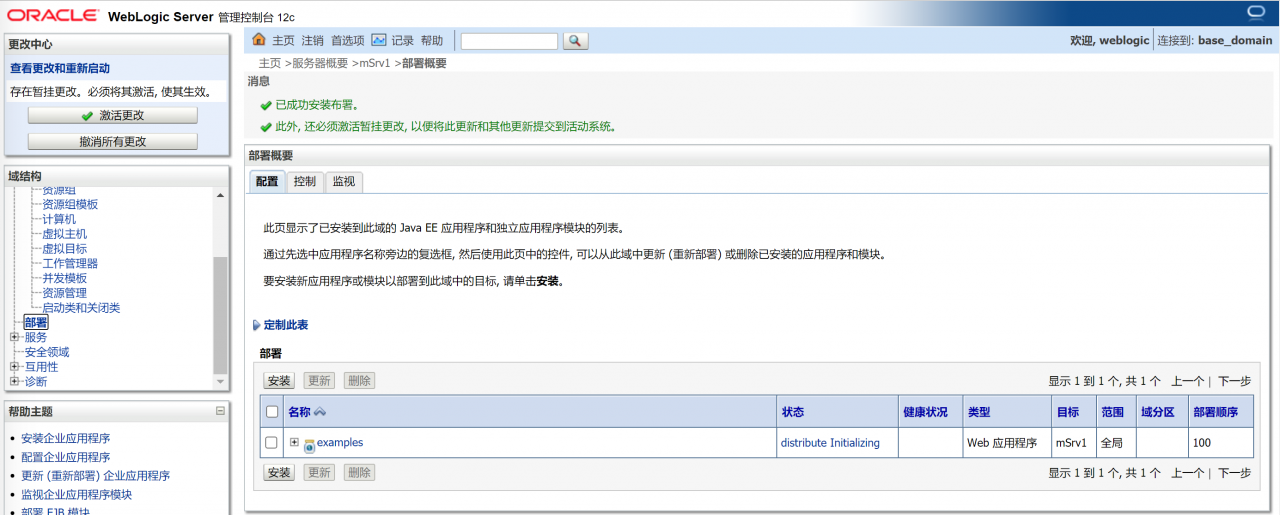Select 启动类和关闭类 in the domain tree

(x=81, y=308)
